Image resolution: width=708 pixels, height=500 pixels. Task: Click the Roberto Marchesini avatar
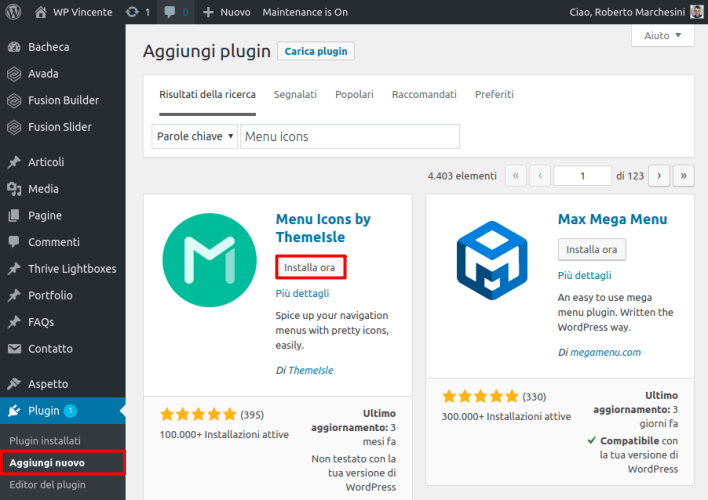(697, 12)
